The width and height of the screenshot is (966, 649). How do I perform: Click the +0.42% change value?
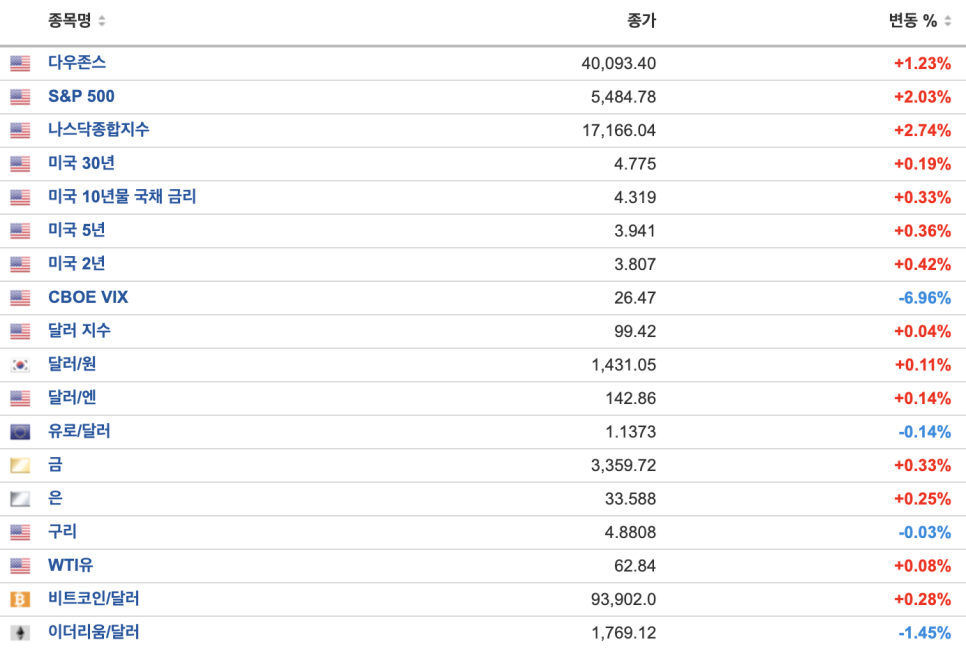click(x=922, y=264)
